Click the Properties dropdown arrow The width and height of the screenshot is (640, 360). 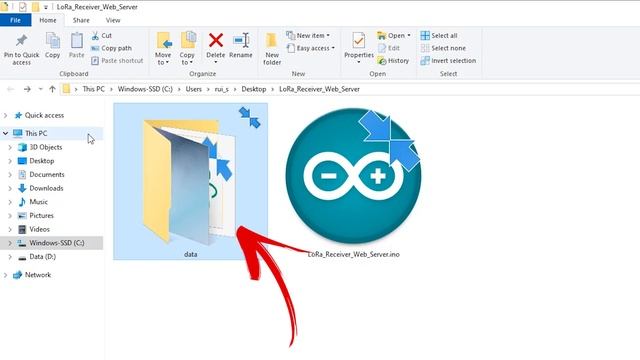coord(359,62)
